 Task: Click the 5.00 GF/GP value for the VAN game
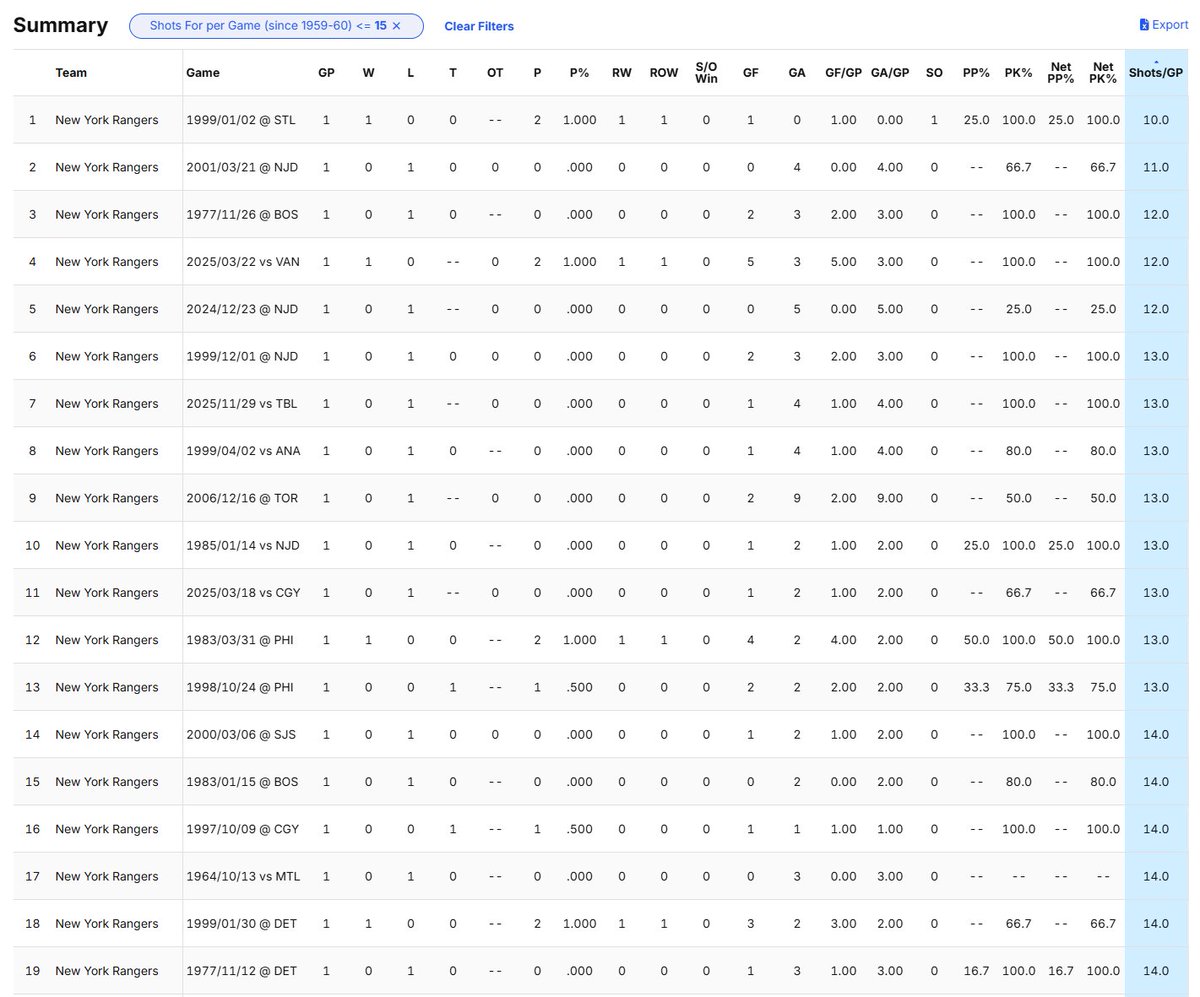[843, 262]
